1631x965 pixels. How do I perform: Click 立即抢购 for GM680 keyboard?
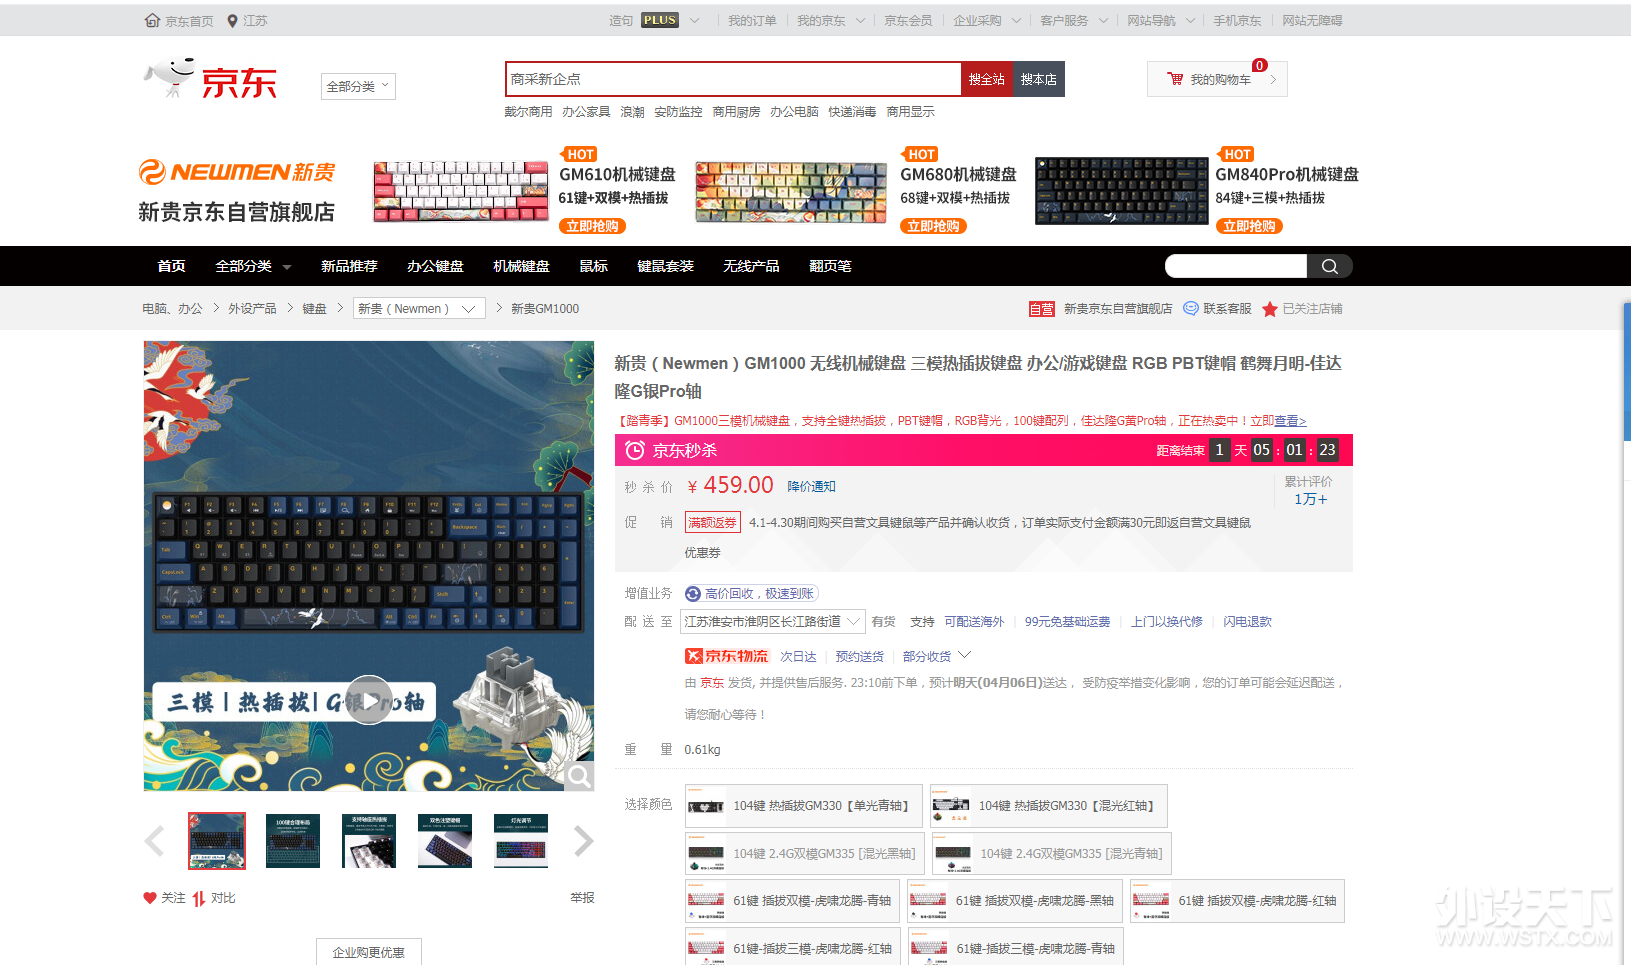click(933, 226)
